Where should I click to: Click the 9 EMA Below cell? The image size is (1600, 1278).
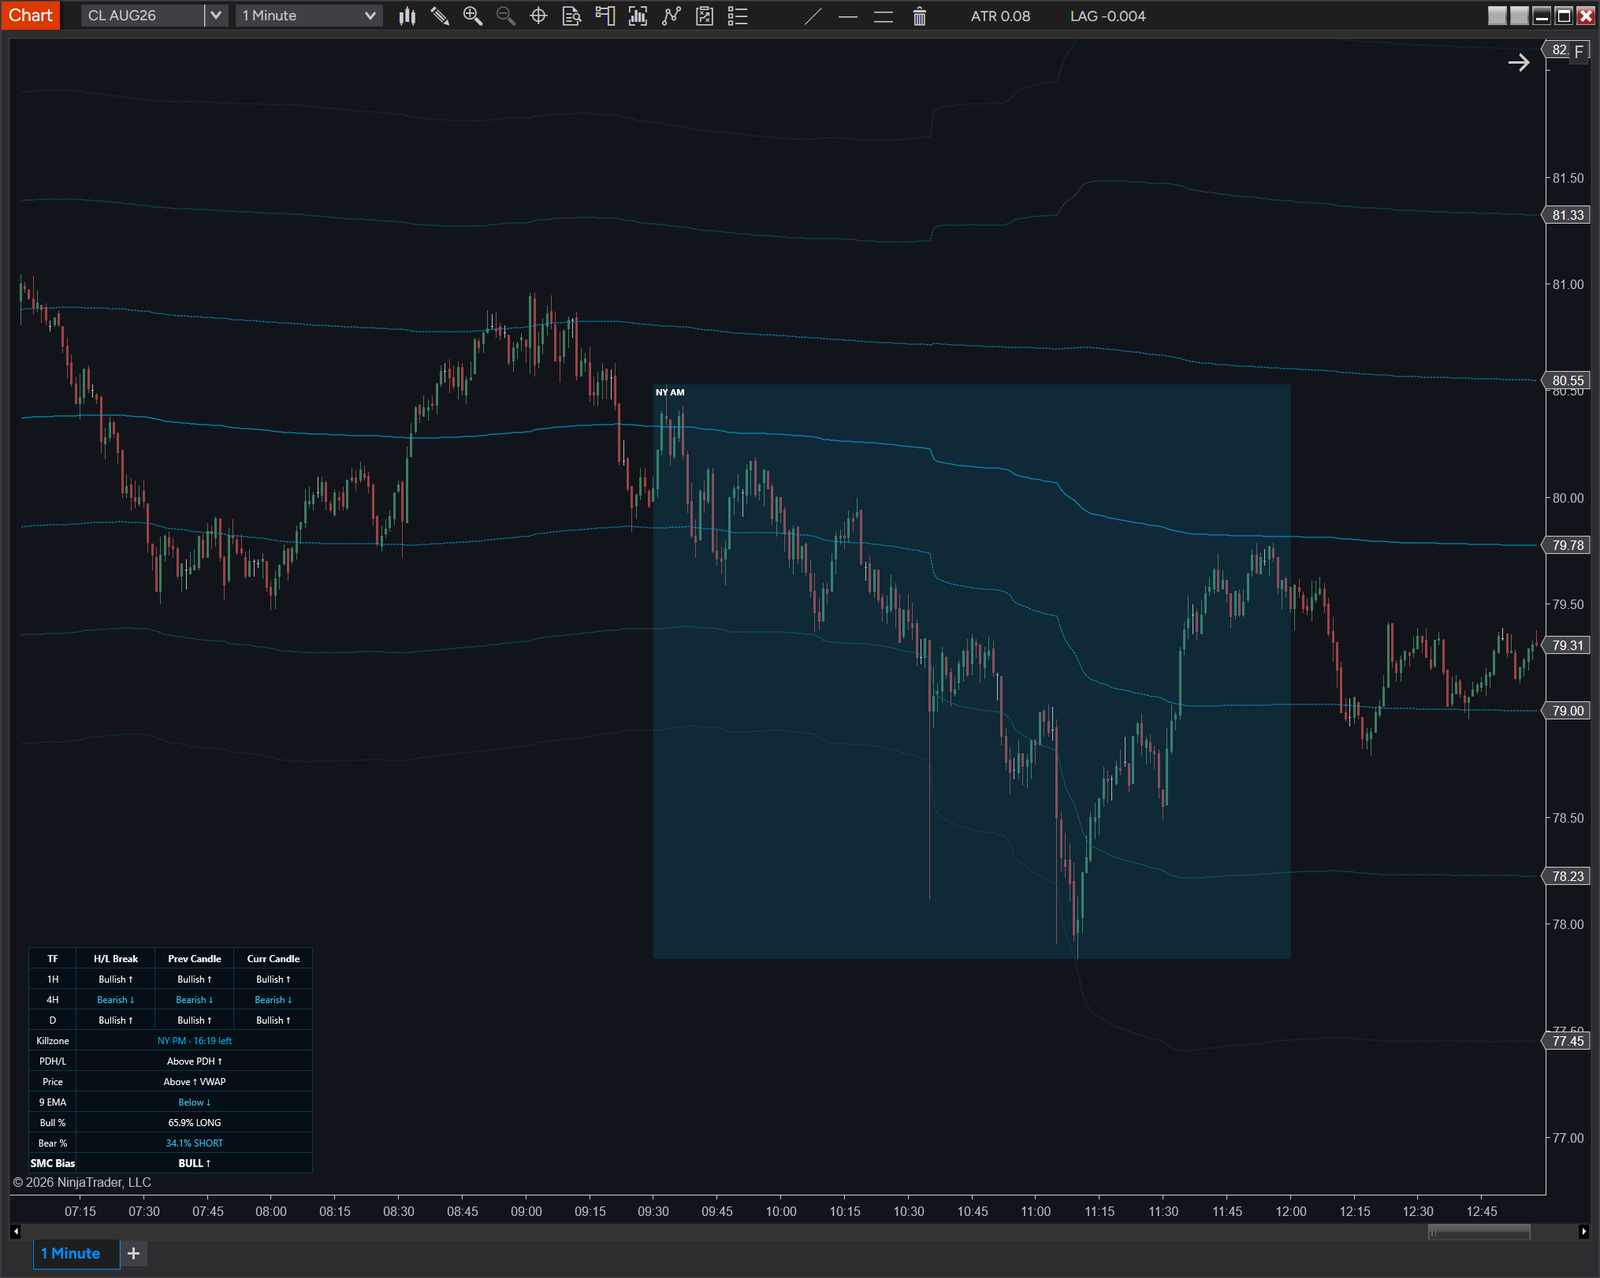click(x=195, y=1102)
